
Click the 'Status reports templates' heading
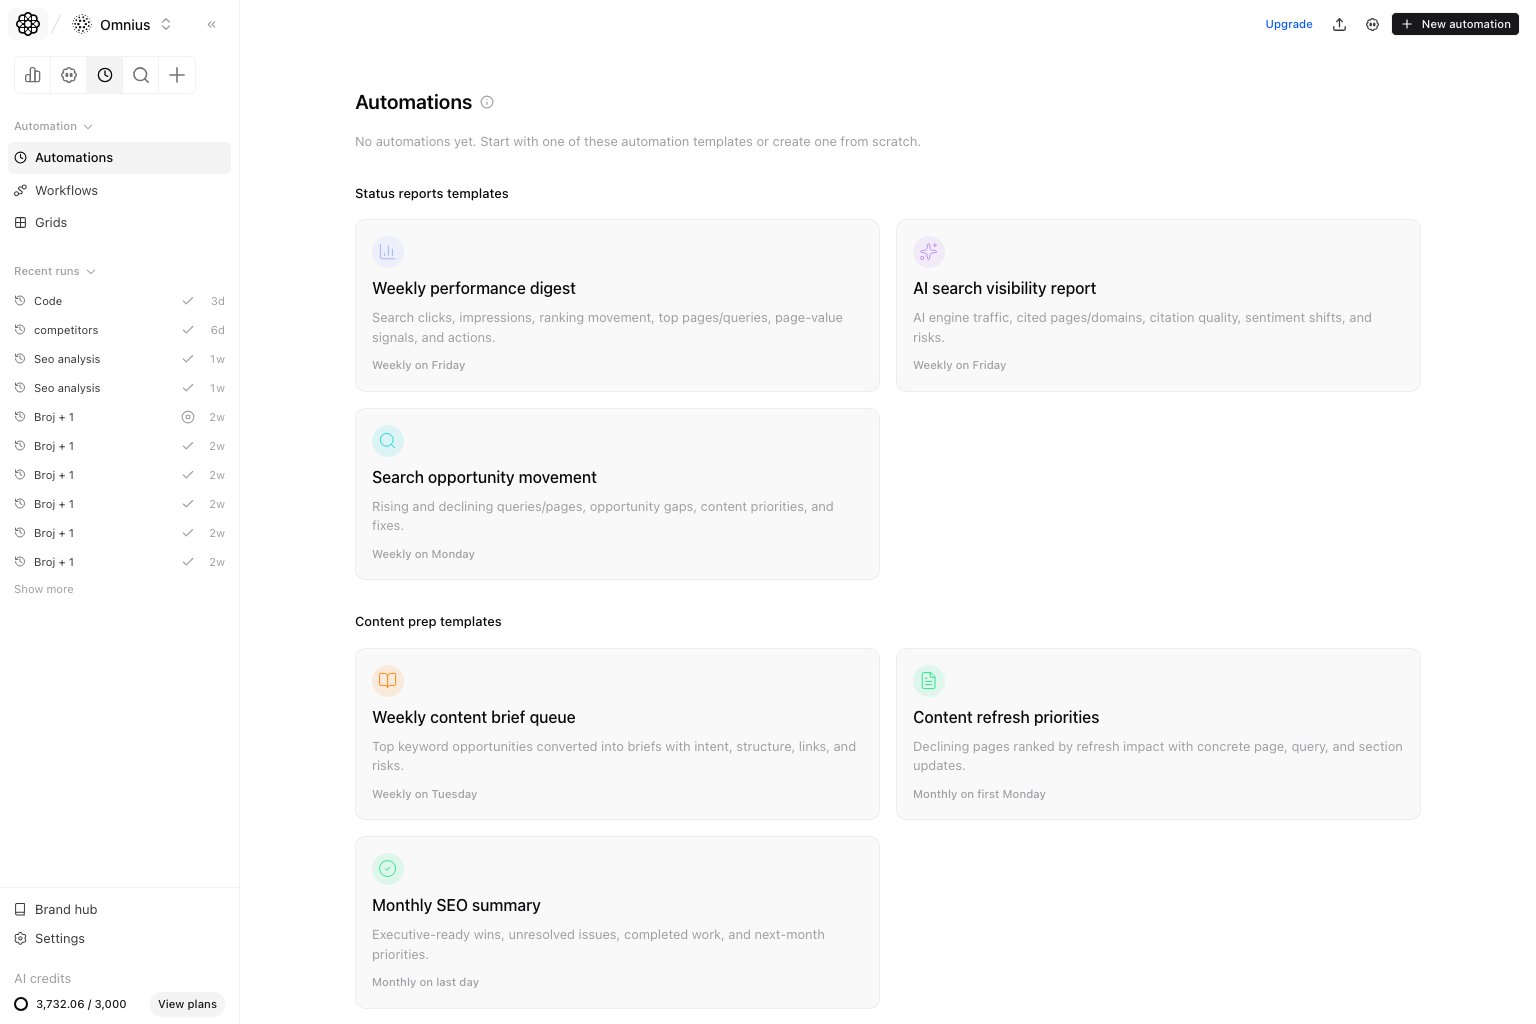[432, 193]
